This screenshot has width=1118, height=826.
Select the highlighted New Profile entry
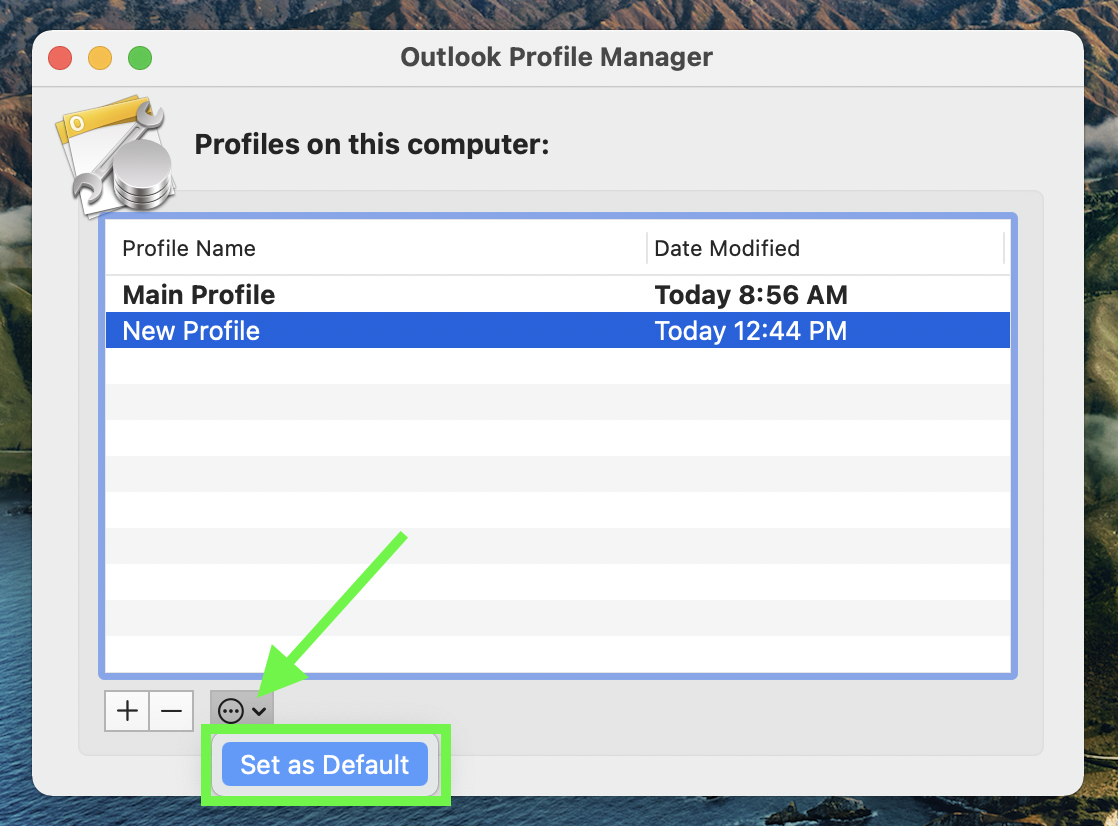190,330
